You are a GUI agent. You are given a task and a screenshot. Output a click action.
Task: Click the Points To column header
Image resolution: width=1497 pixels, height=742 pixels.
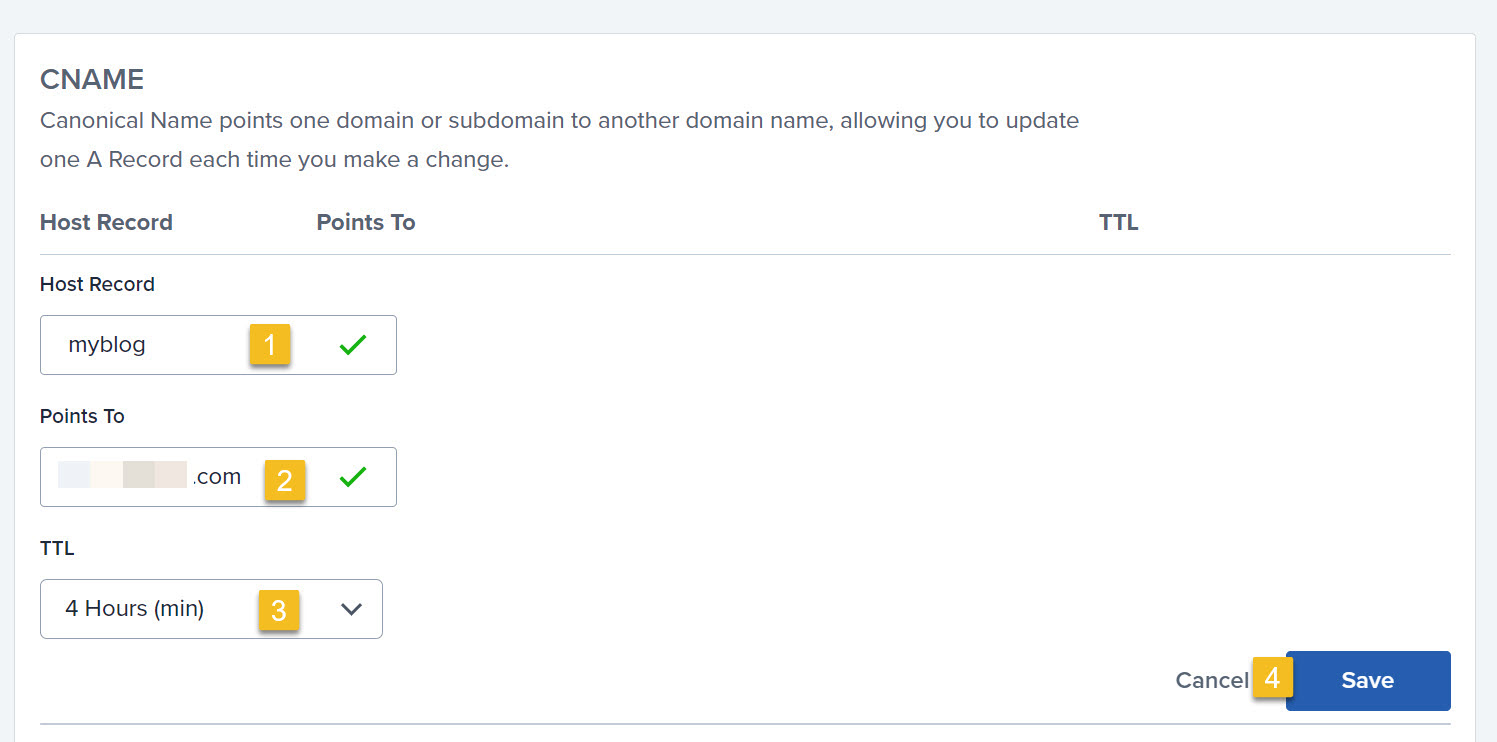click(366, 222)
